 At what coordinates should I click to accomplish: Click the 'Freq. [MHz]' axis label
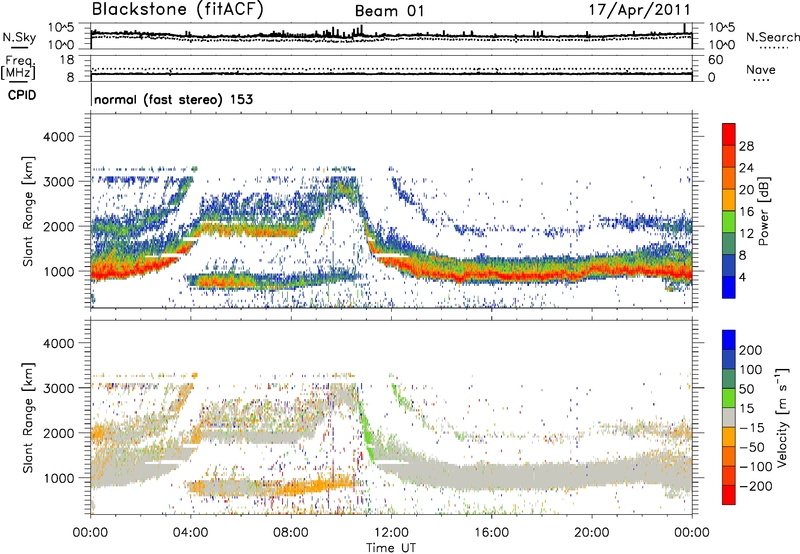tap(18, 67)
